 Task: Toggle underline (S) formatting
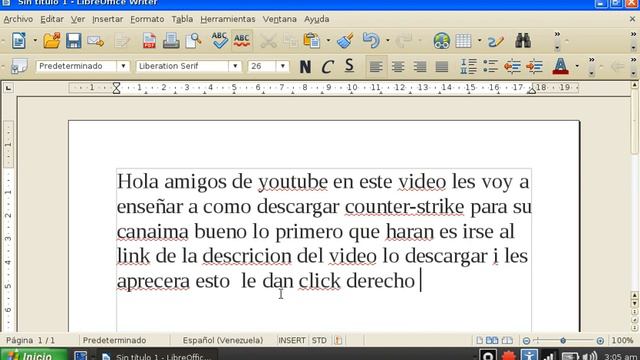point(349,66)
